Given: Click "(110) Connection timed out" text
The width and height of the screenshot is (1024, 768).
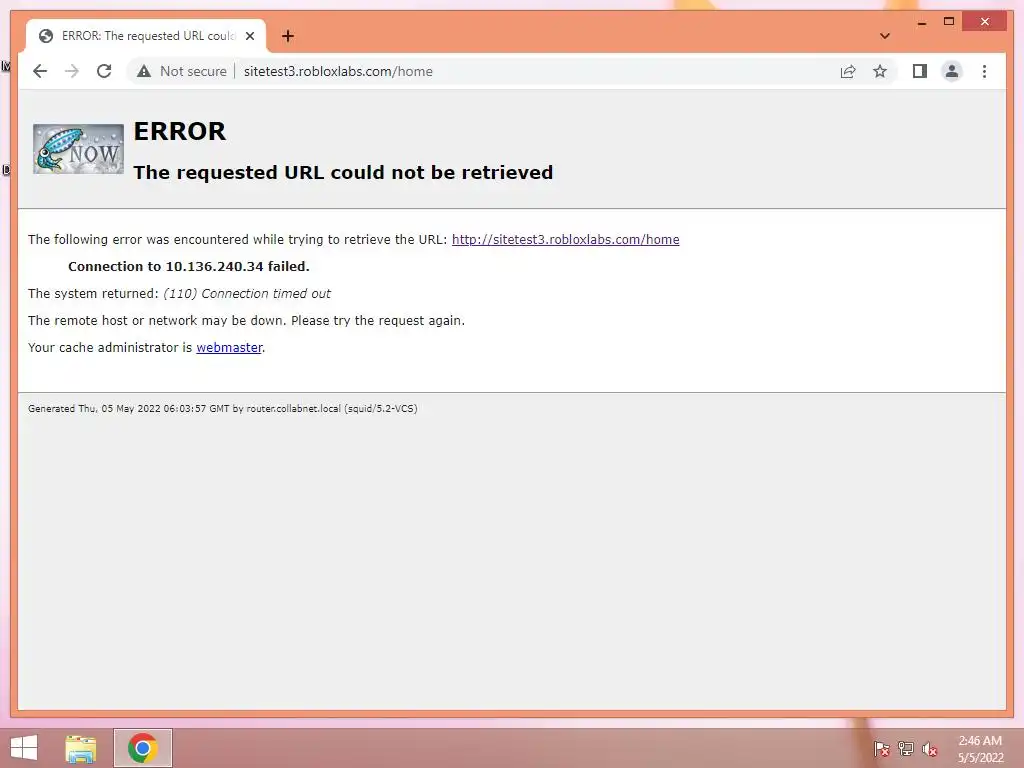Looking at the screenshot, I should click(x=247, y=293).
